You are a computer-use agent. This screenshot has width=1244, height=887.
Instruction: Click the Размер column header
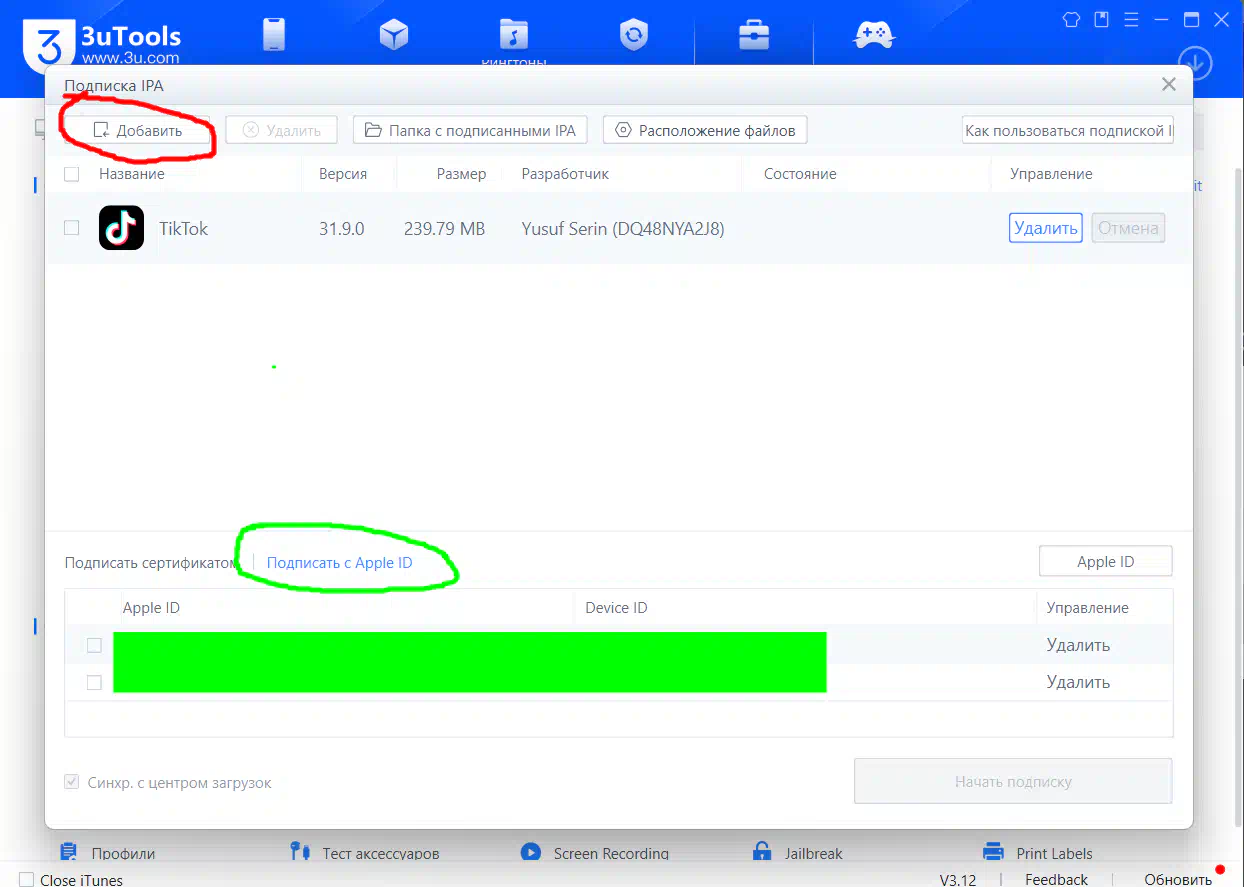coord(462,174)
